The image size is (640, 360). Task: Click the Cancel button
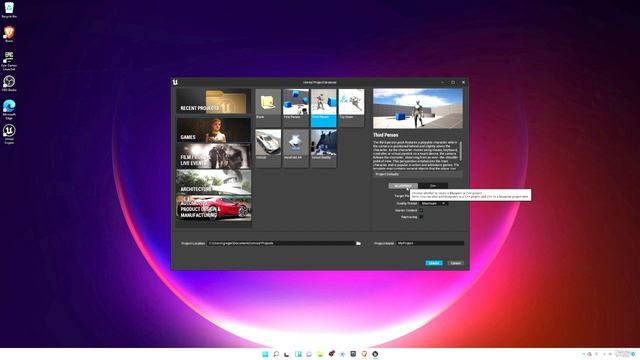[x=456, y=263]
